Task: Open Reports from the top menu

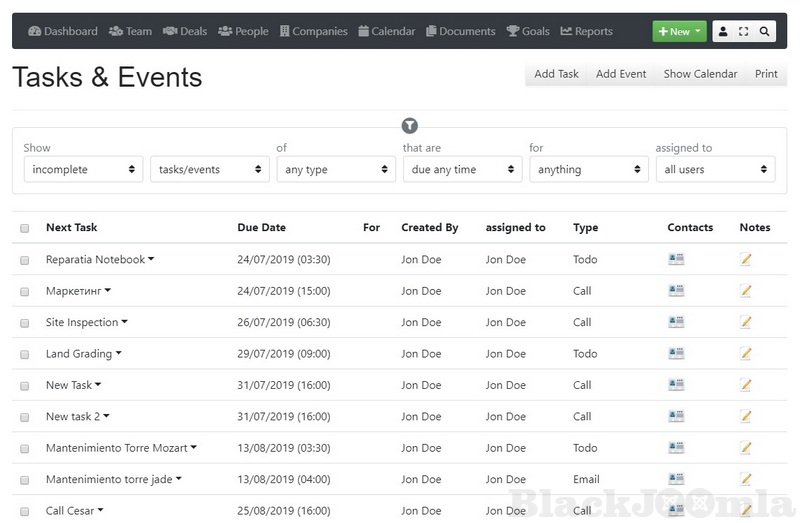Action: [586, 31]
